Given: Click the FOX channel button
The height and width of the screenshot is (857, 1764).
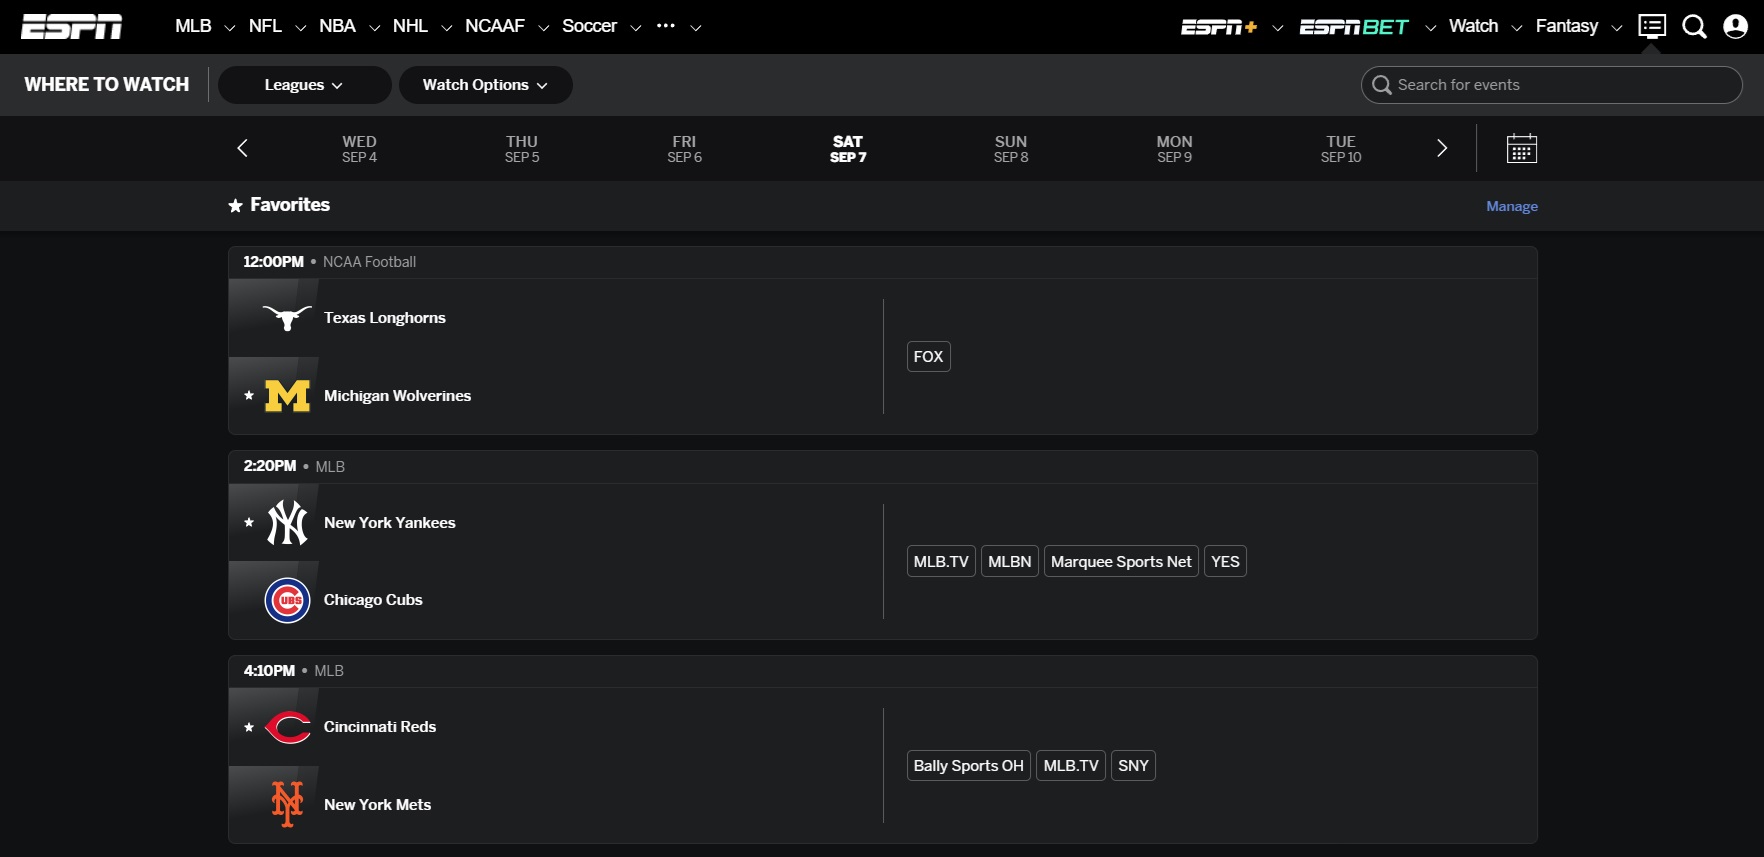Looking at the screenshot, I should (x=928, y=357).
